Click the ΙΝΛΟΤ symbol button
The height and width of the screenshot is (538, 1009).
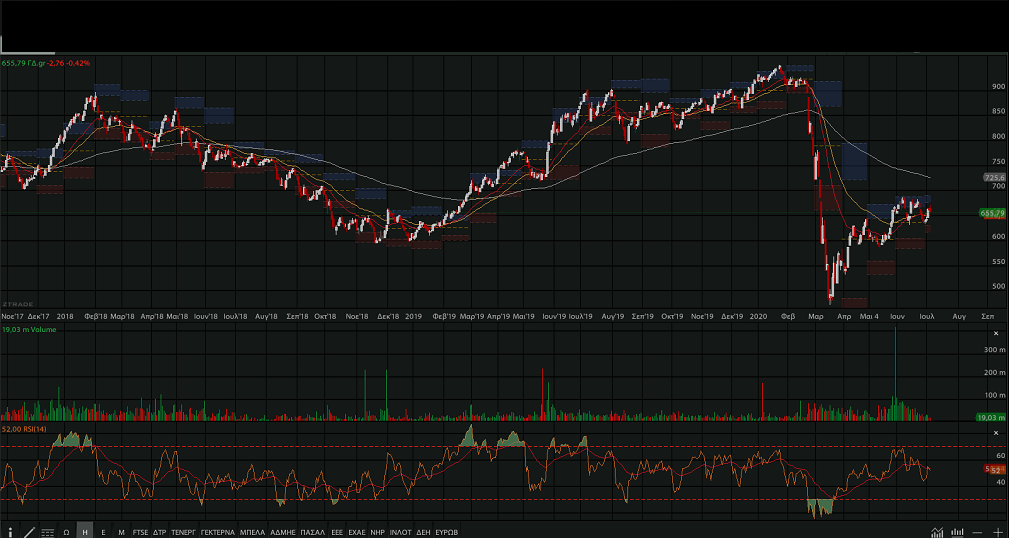tap(400, 532)
